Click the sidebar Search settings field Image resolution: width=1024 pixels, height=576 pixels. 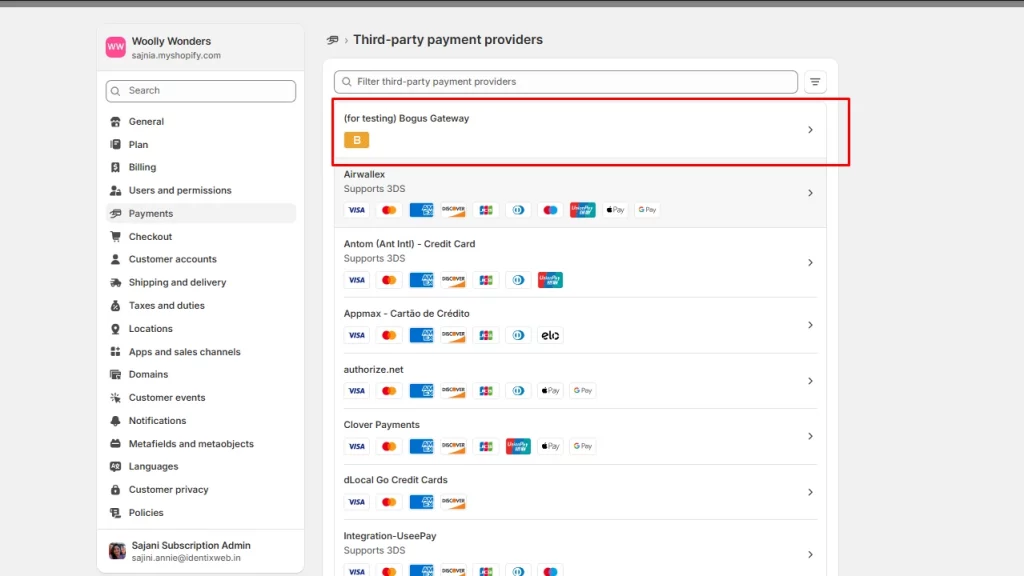click(201, 91)
